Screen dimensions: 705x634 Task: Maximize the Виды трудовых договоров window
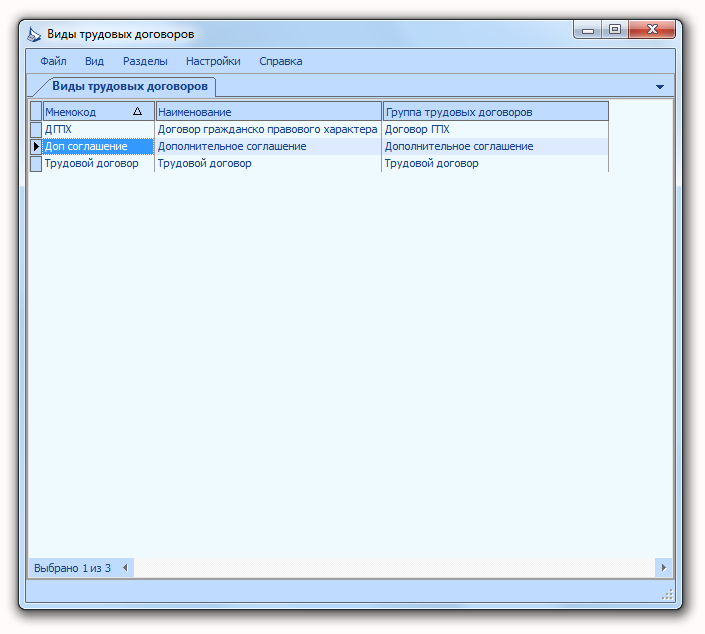pos(615,30)
